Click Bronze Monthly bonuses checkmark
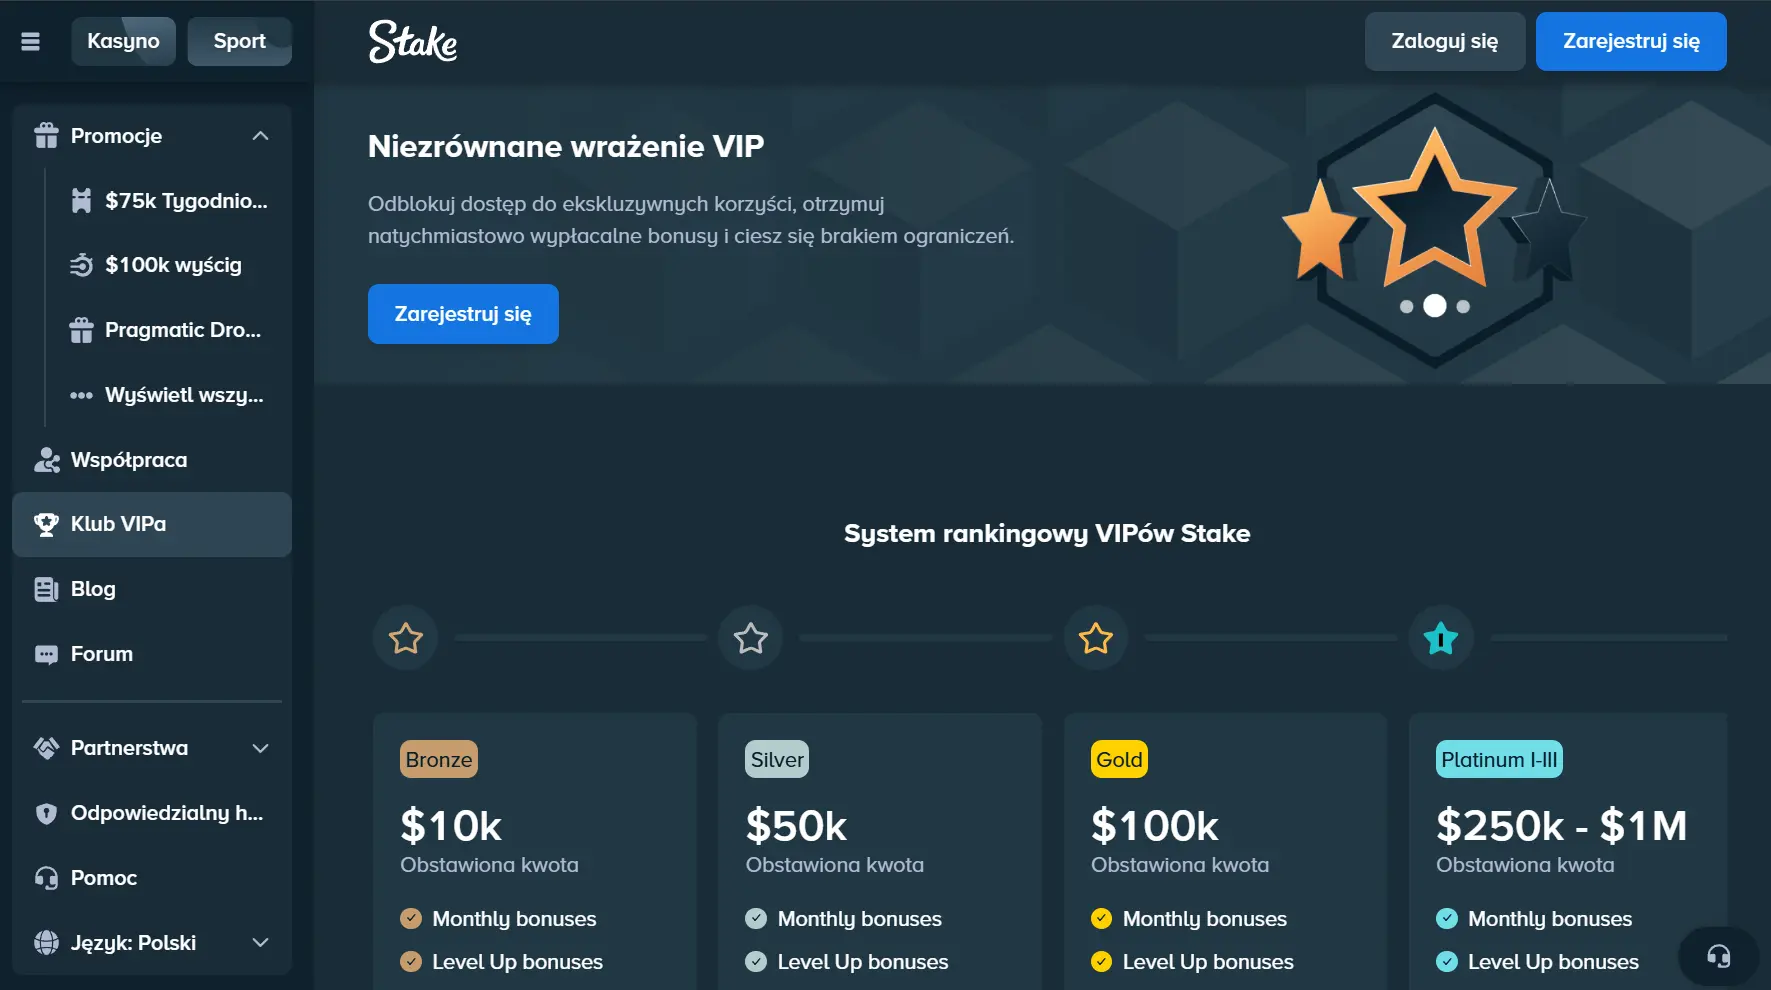The height and width of the screenshot is (990, 1771). point(411,918)
